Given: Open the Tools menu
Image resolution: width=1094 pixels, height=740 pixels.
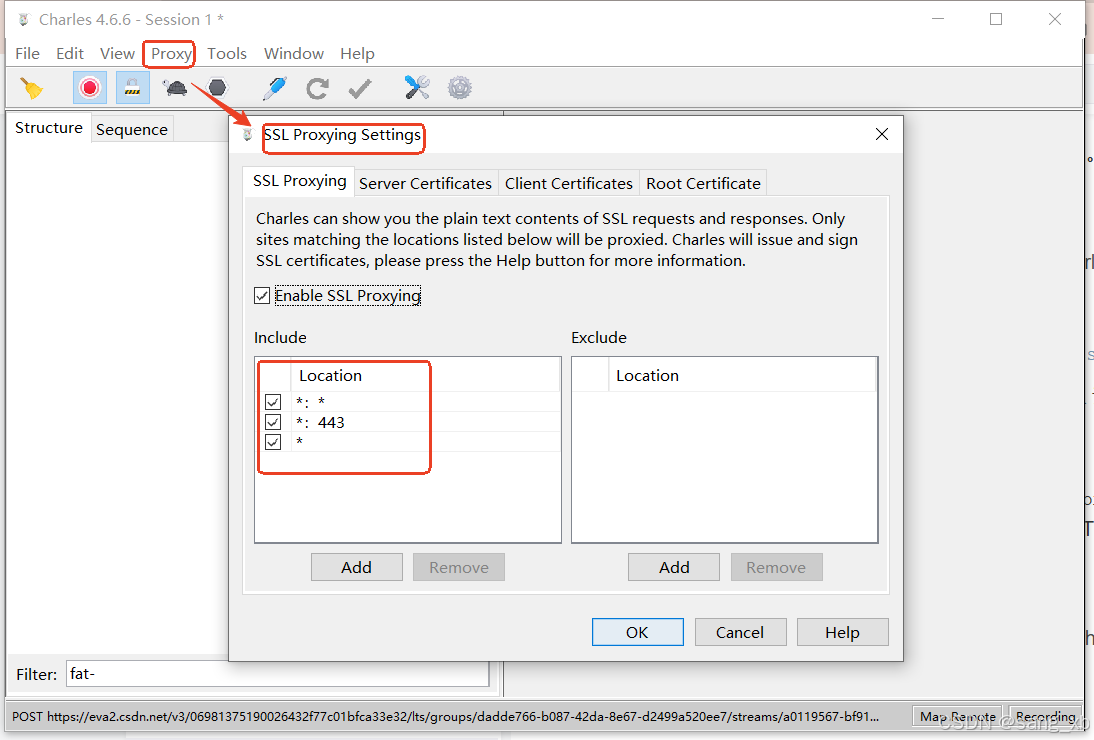Looking at the screenshot, I should (x=227, y=54).
